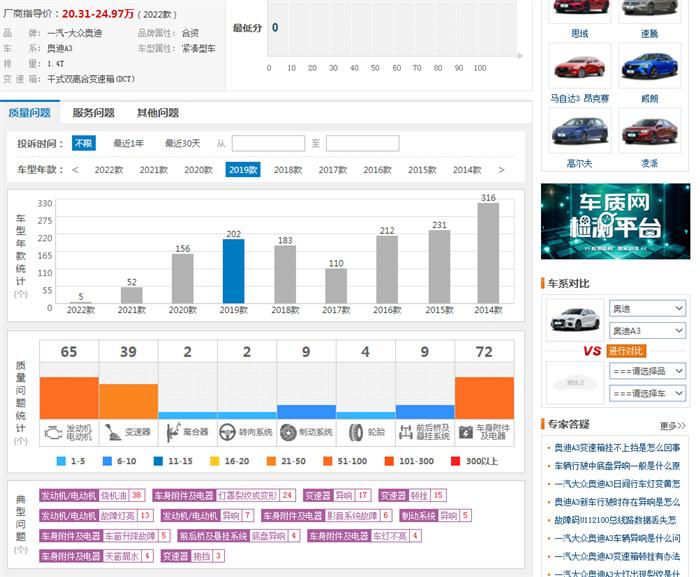The image size is (700, 577).
Task: Choose the 2015款 model year filter
Action: coord(422,170)
